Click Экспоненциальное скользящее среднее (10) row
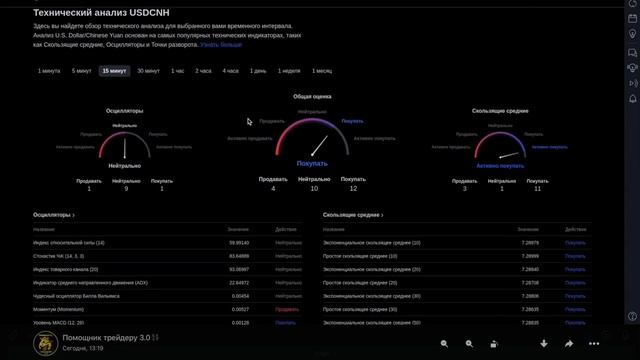 click(x=457, y=243)
